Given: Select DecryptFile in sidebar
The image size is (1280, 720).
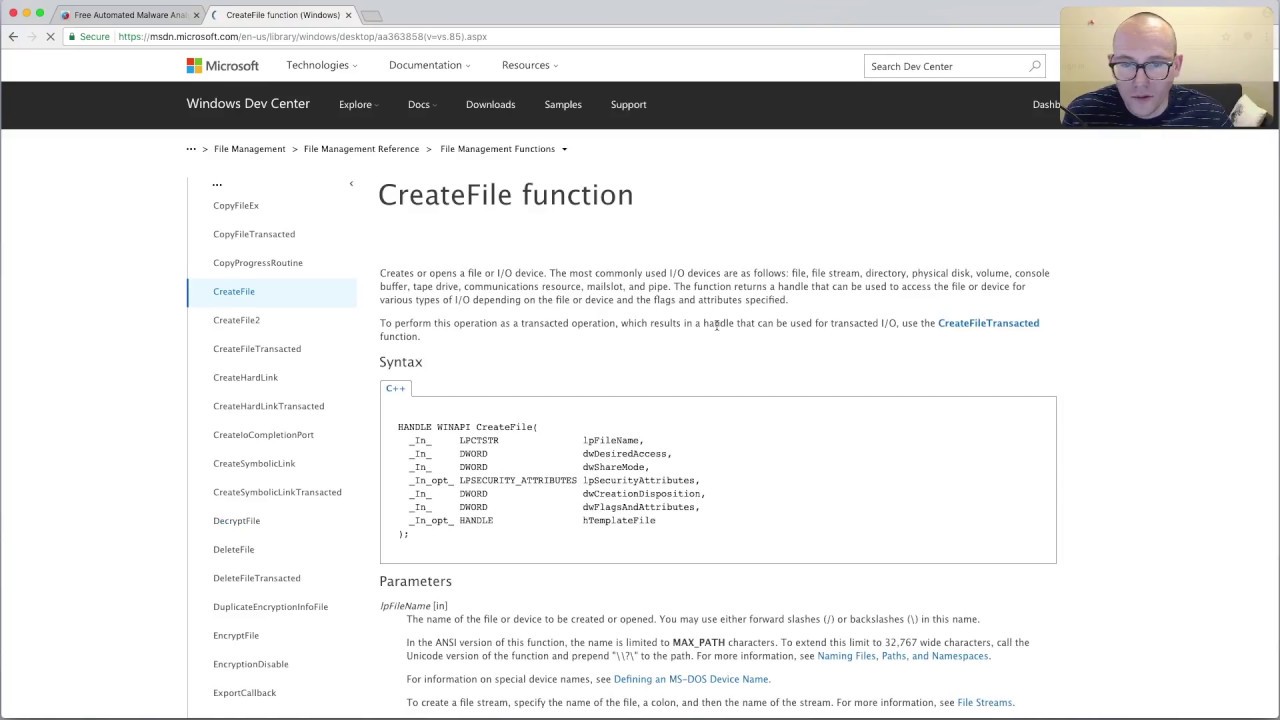Looking at the screenshot, I should click(x=236, y=521).
